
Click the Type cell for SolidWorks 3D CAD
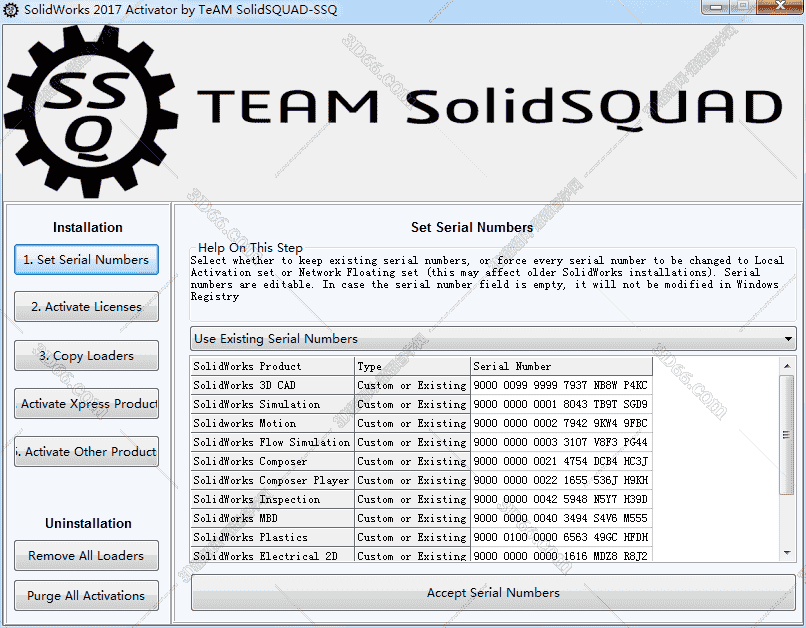[x=411, y=386]
